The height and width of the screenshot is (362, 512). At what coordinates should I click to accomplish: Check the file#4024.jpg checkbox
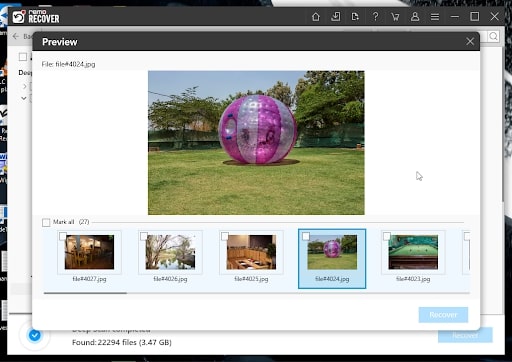click(306, 236)
